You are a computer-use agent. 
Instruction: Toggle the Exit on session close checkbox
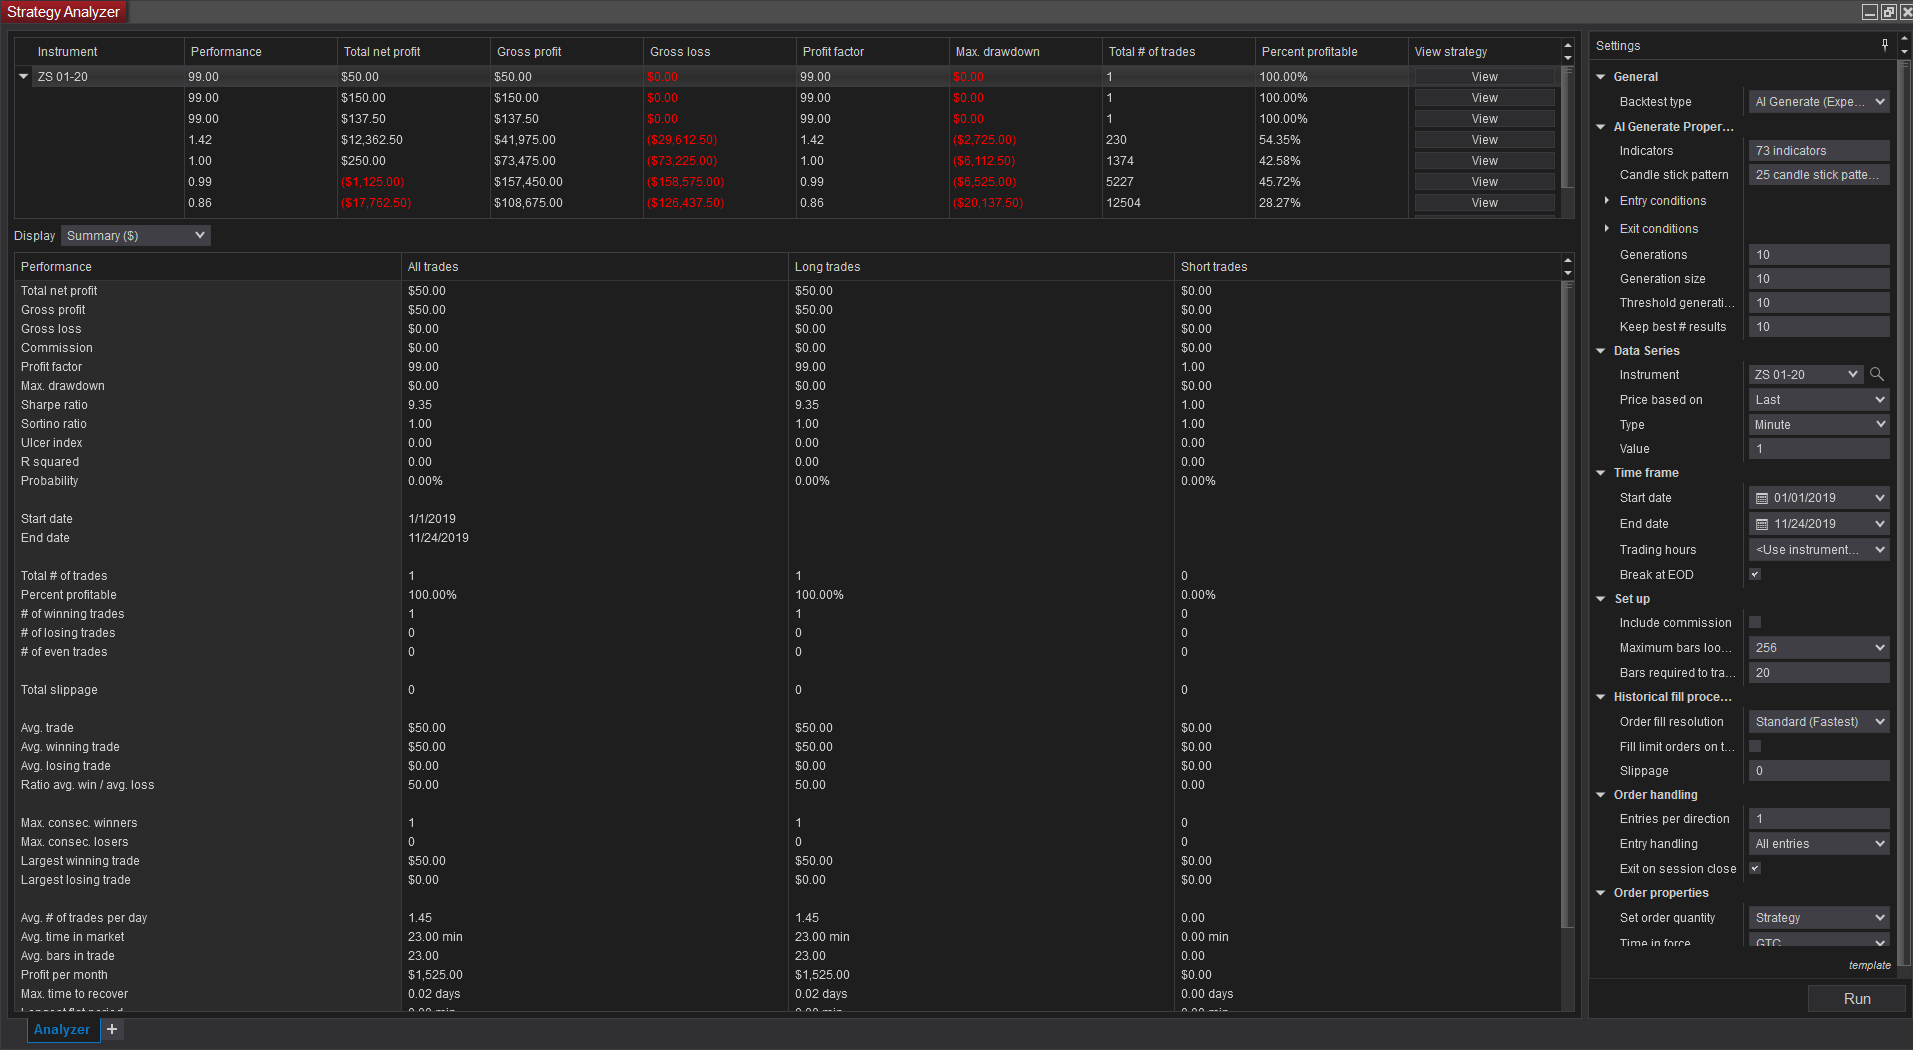point(1755,868)
